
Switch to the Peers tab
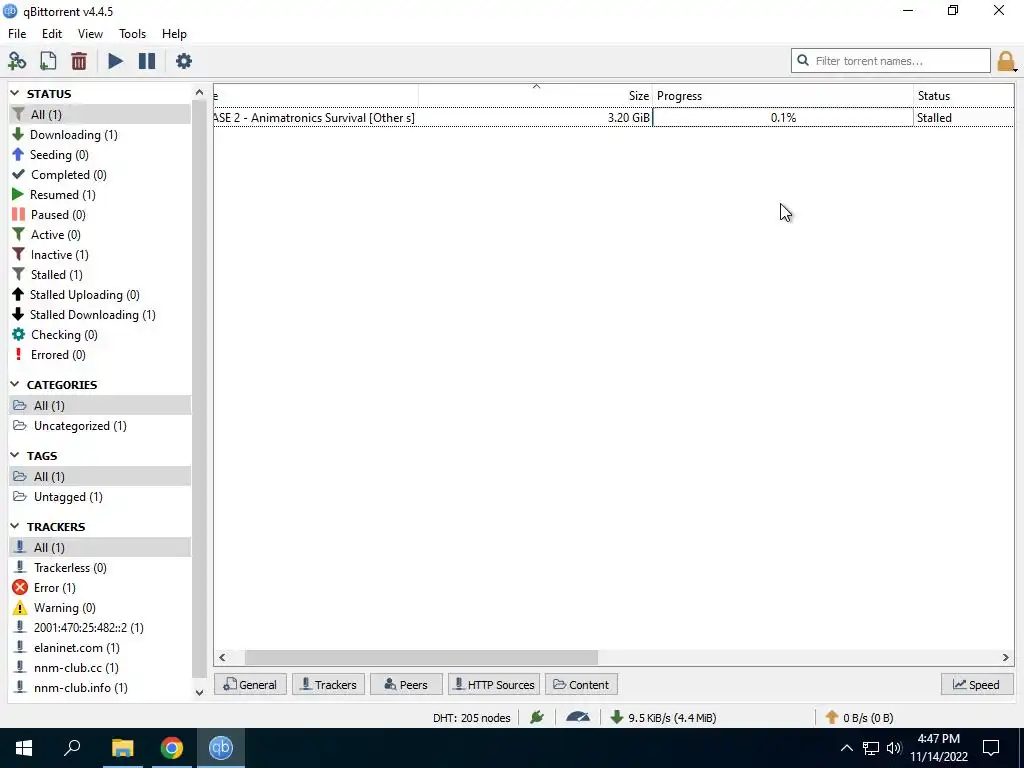click(x=406, y=684)
